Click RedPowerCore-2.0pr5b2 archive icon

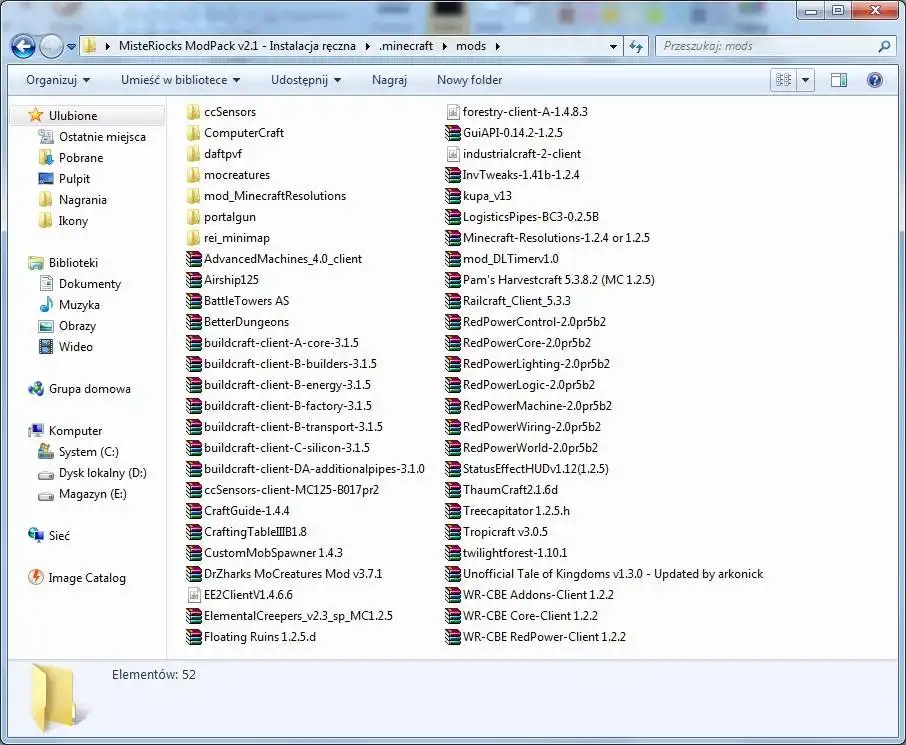[x=453, y=343]
